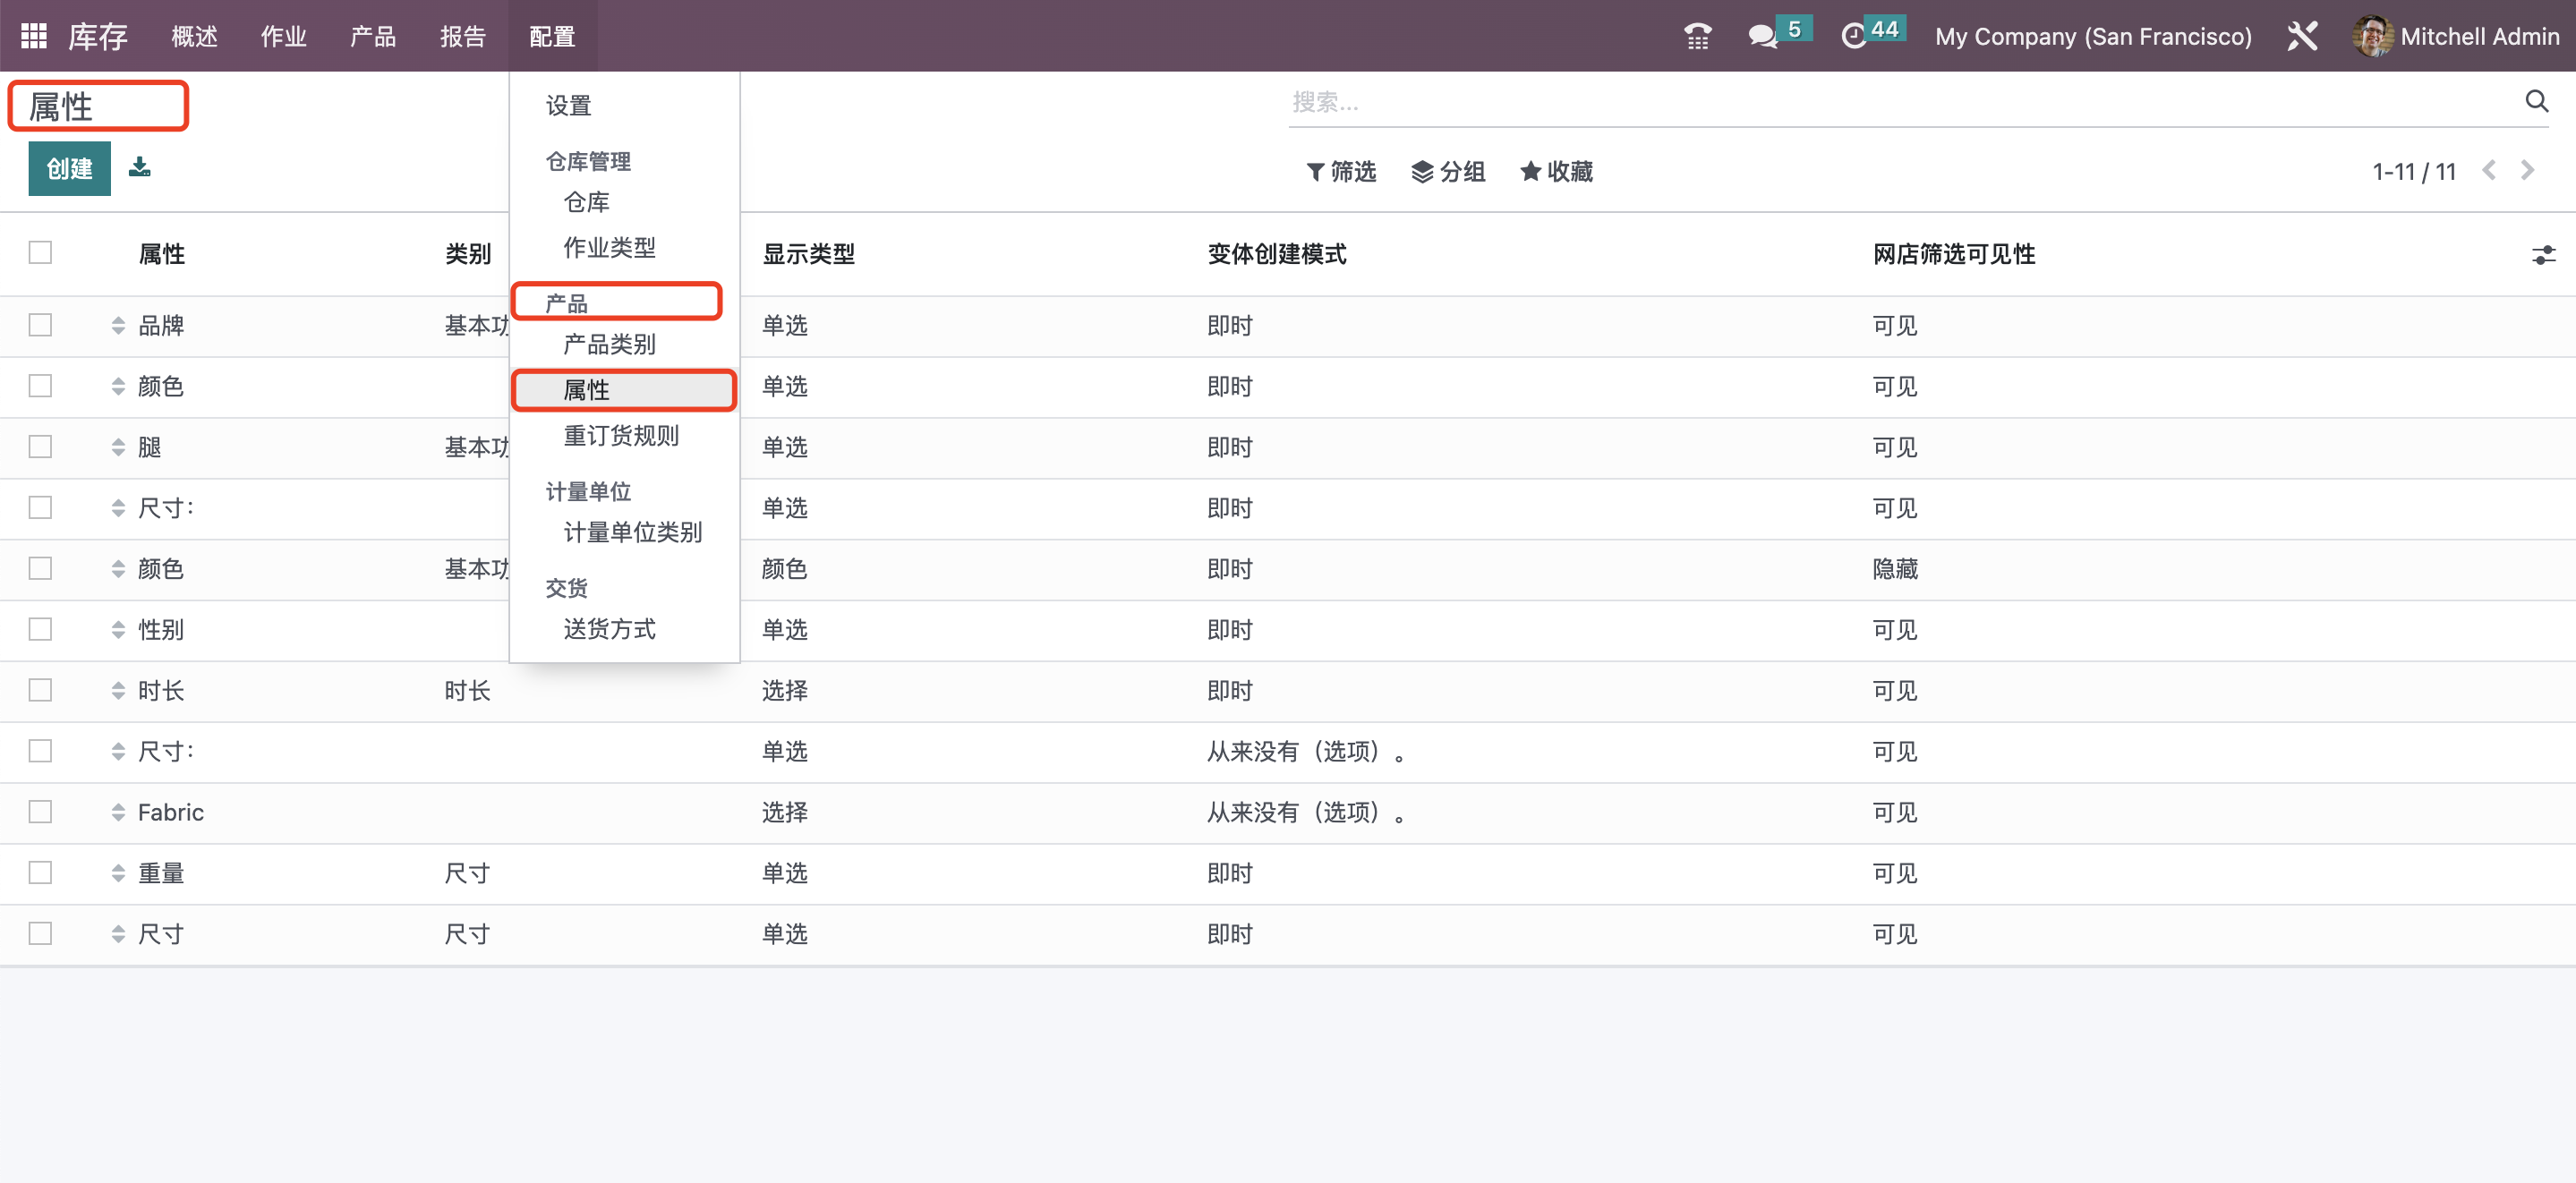2576x1183 pixels.
Task: Click the debug tools wrench icon
Action: pos(2302,36)
